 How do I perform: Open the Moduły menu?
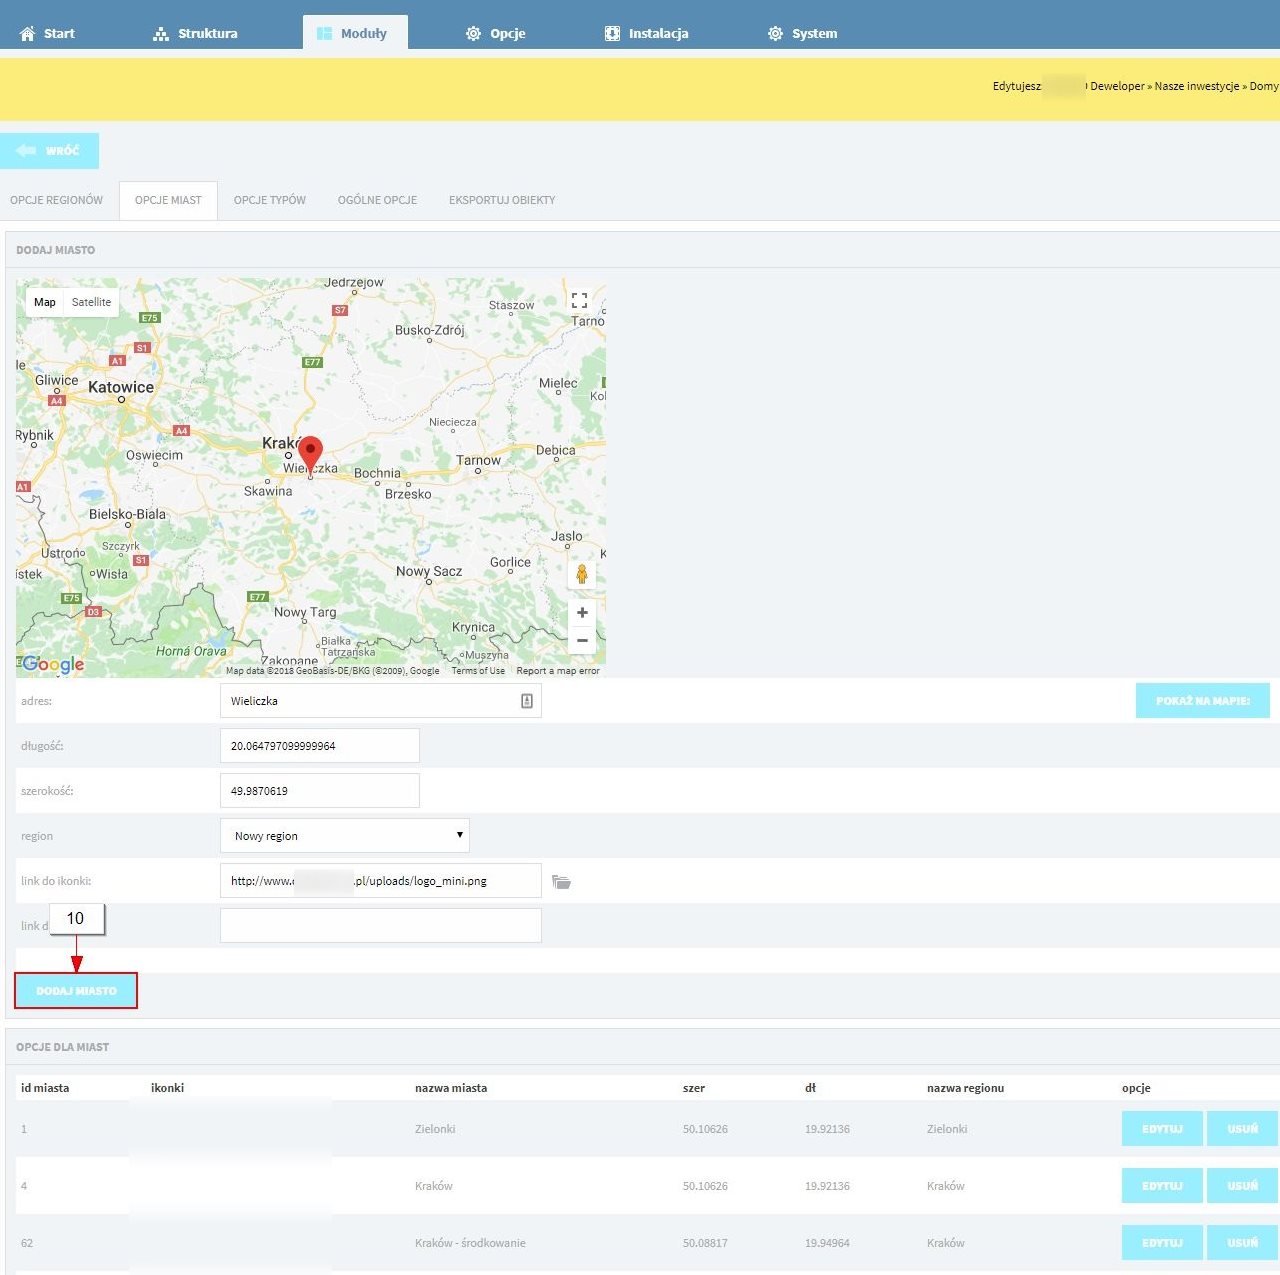[355, 33]
